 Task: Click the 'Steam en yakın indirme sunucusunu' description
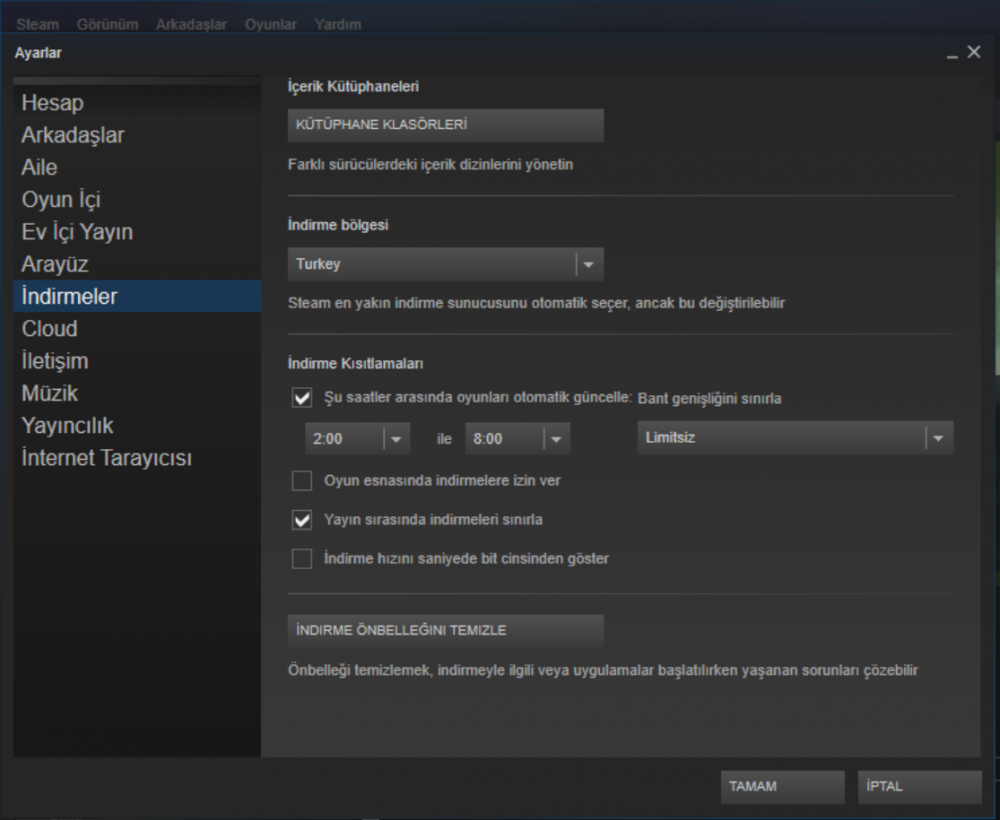tap(536, 303)
